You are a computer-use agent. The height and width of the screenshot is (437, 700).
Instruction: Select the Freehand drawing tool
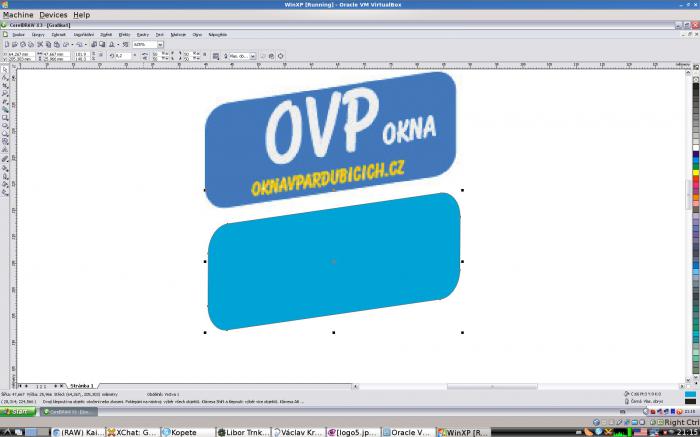5,102
